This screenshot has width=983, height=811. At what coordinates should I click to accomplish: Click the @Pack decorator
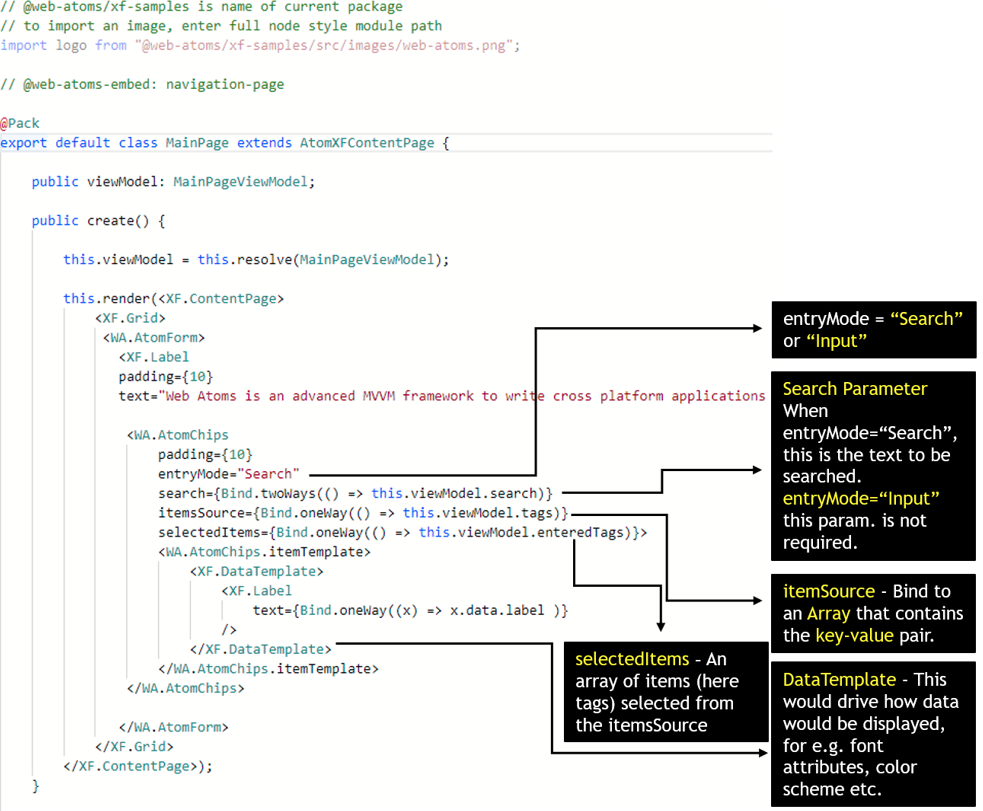(20, 123)
